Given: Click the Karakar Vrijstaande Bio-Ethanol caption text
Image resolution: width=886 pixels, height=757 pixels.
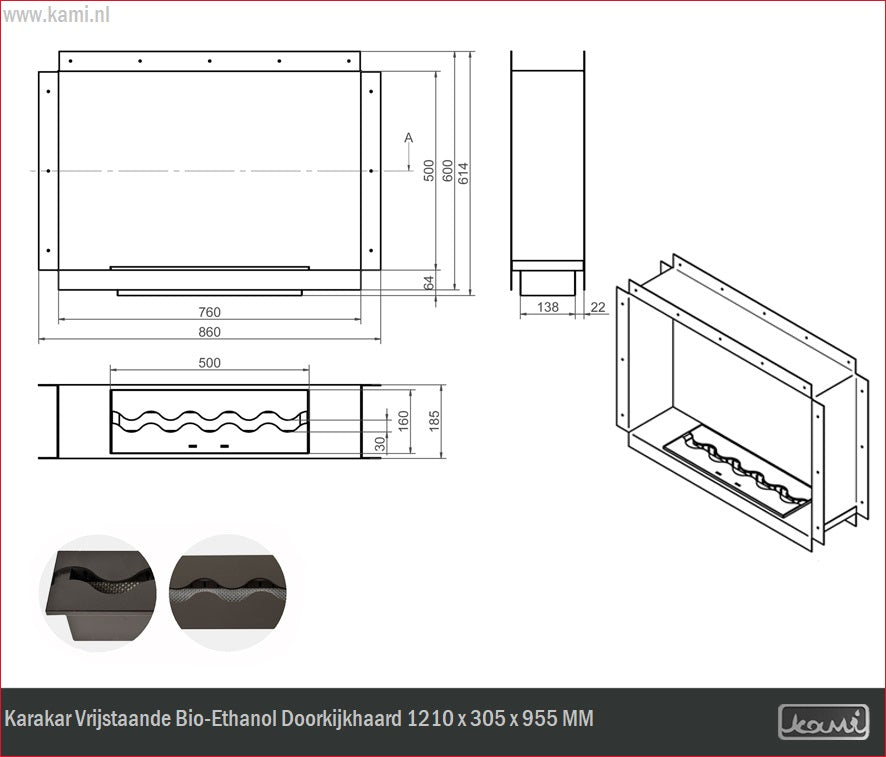Looking at the screenshot, I should click(x=299, y=719).
